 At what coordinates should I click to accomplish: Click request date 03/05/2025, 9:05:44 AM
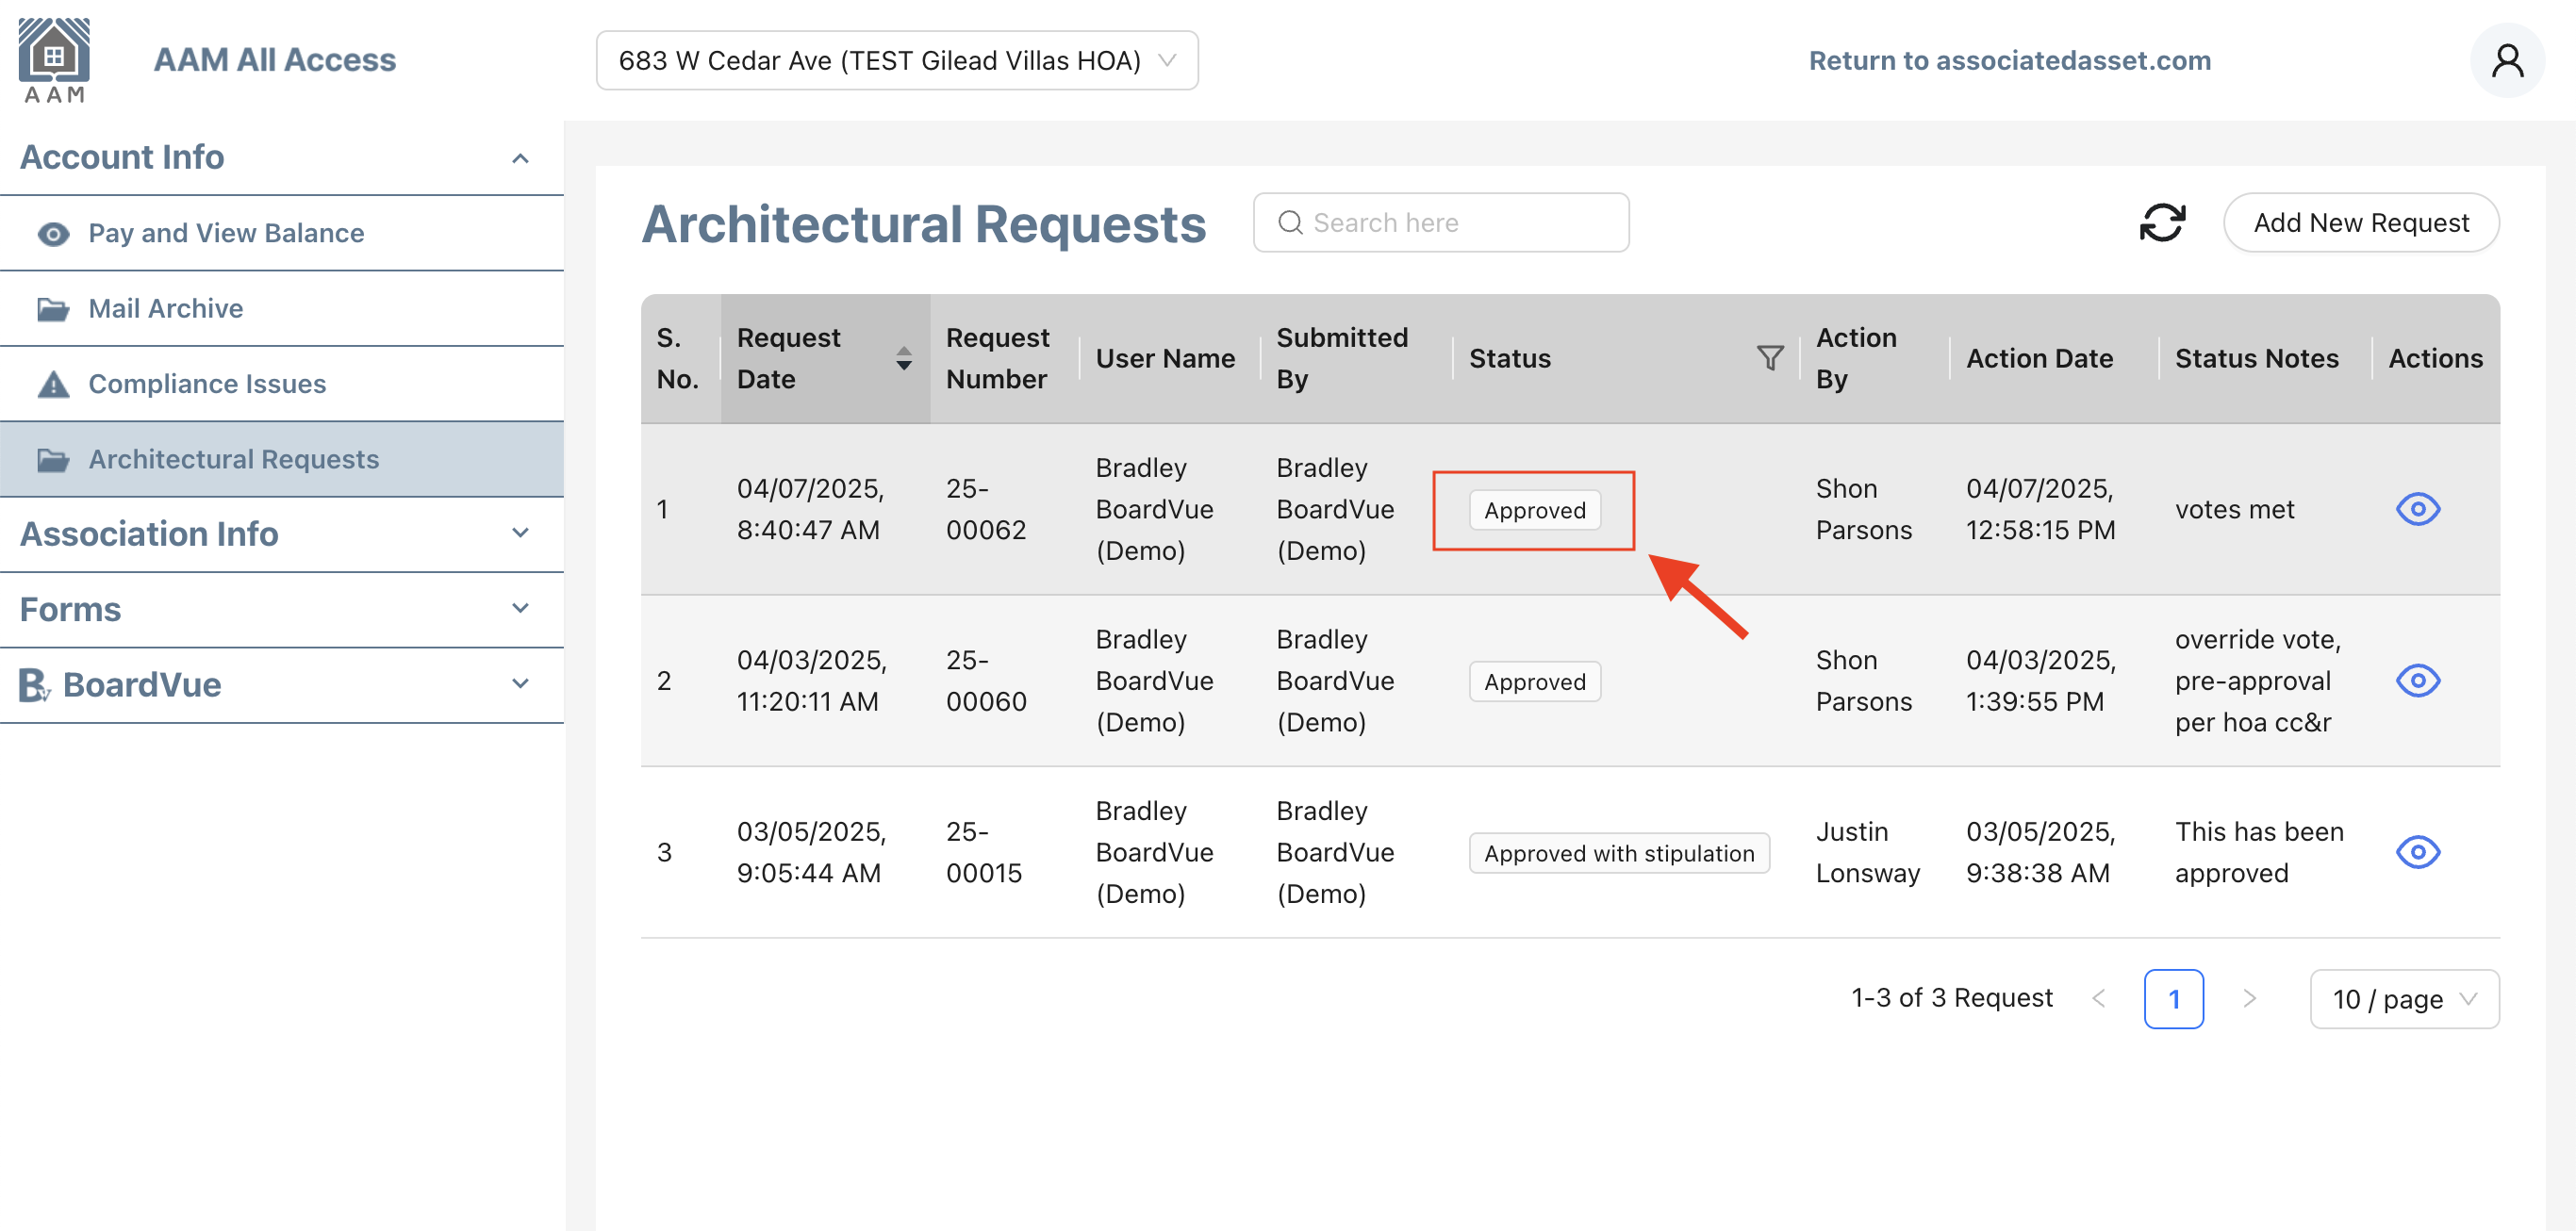[x=811, y=852]
